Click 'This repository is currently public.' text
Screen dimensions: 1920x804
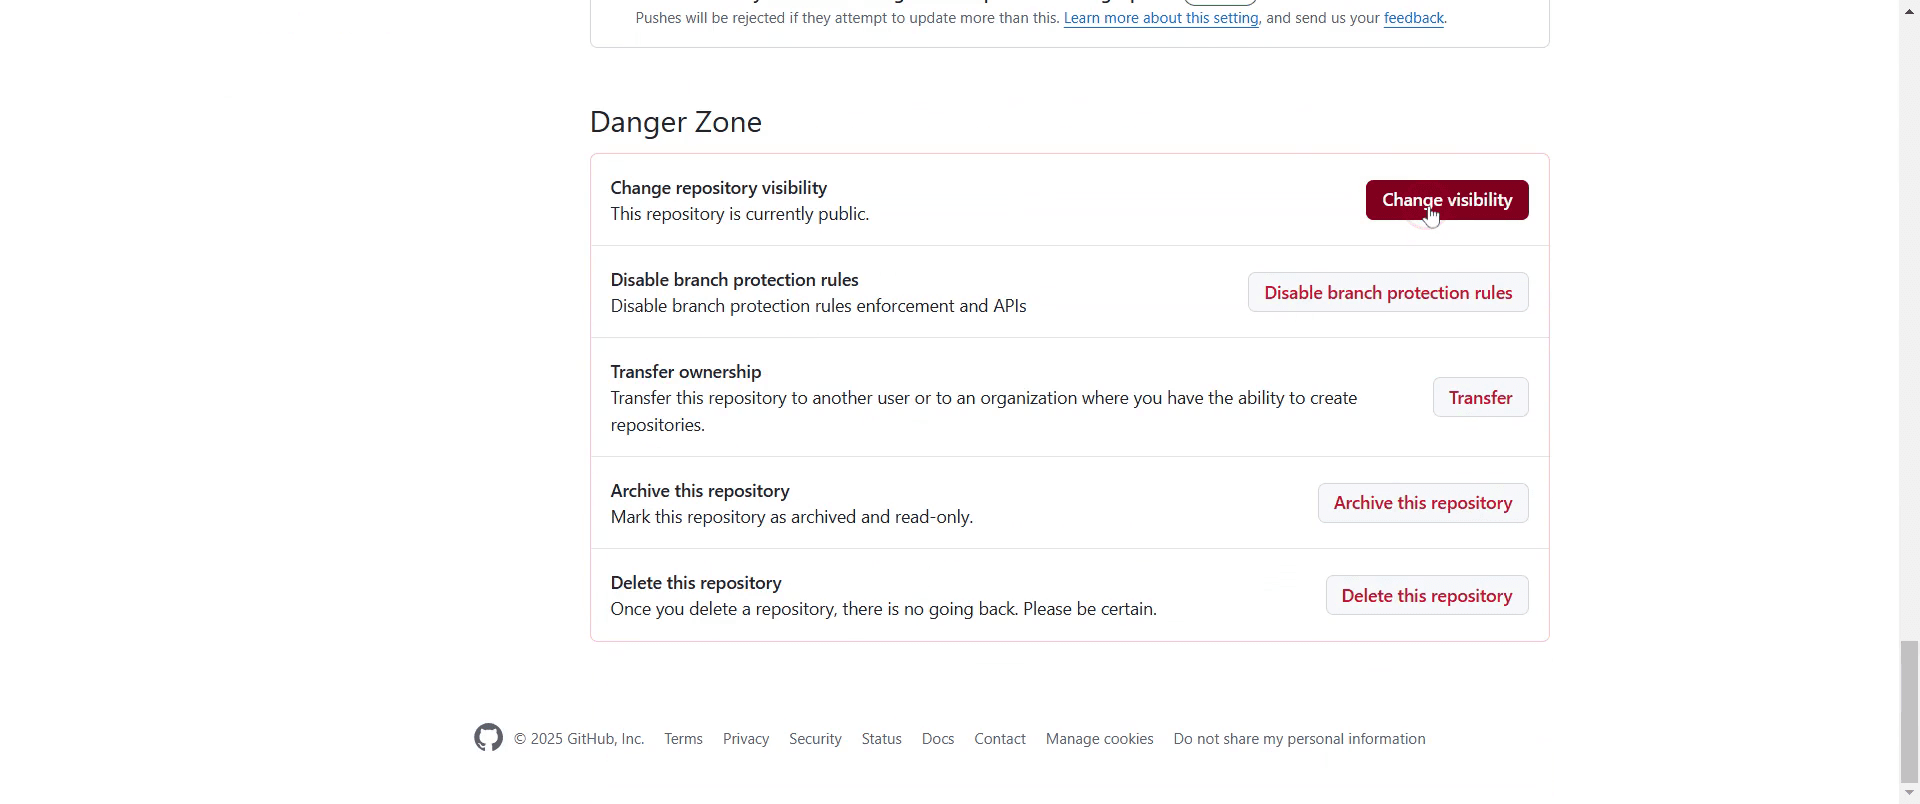(x=740, y=214)
